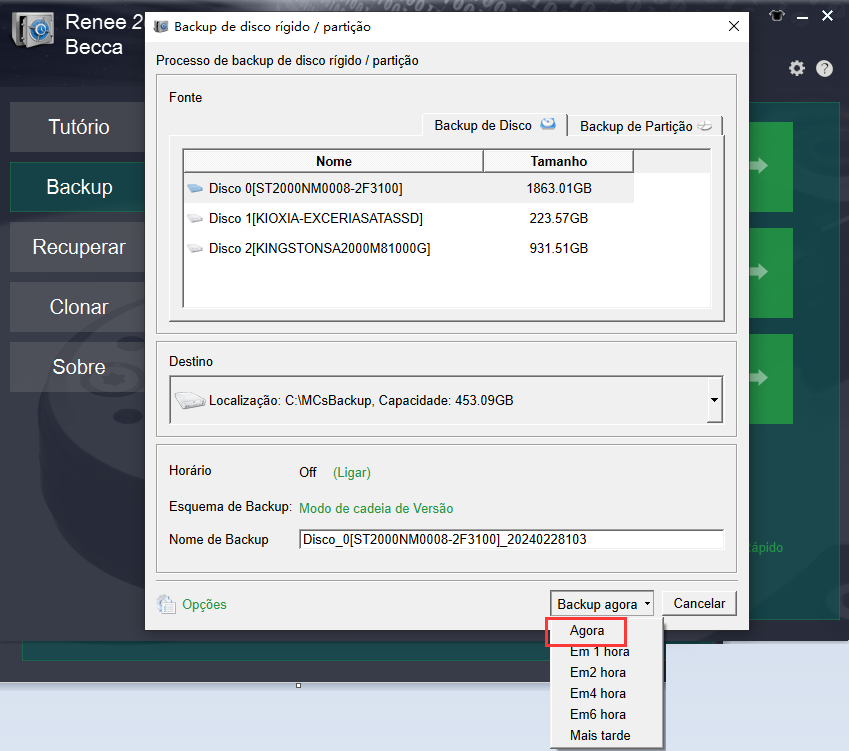This screenshot has height=751, width=849.
Task: Switch to Backup de Disco tab
Action: (494, 125)
